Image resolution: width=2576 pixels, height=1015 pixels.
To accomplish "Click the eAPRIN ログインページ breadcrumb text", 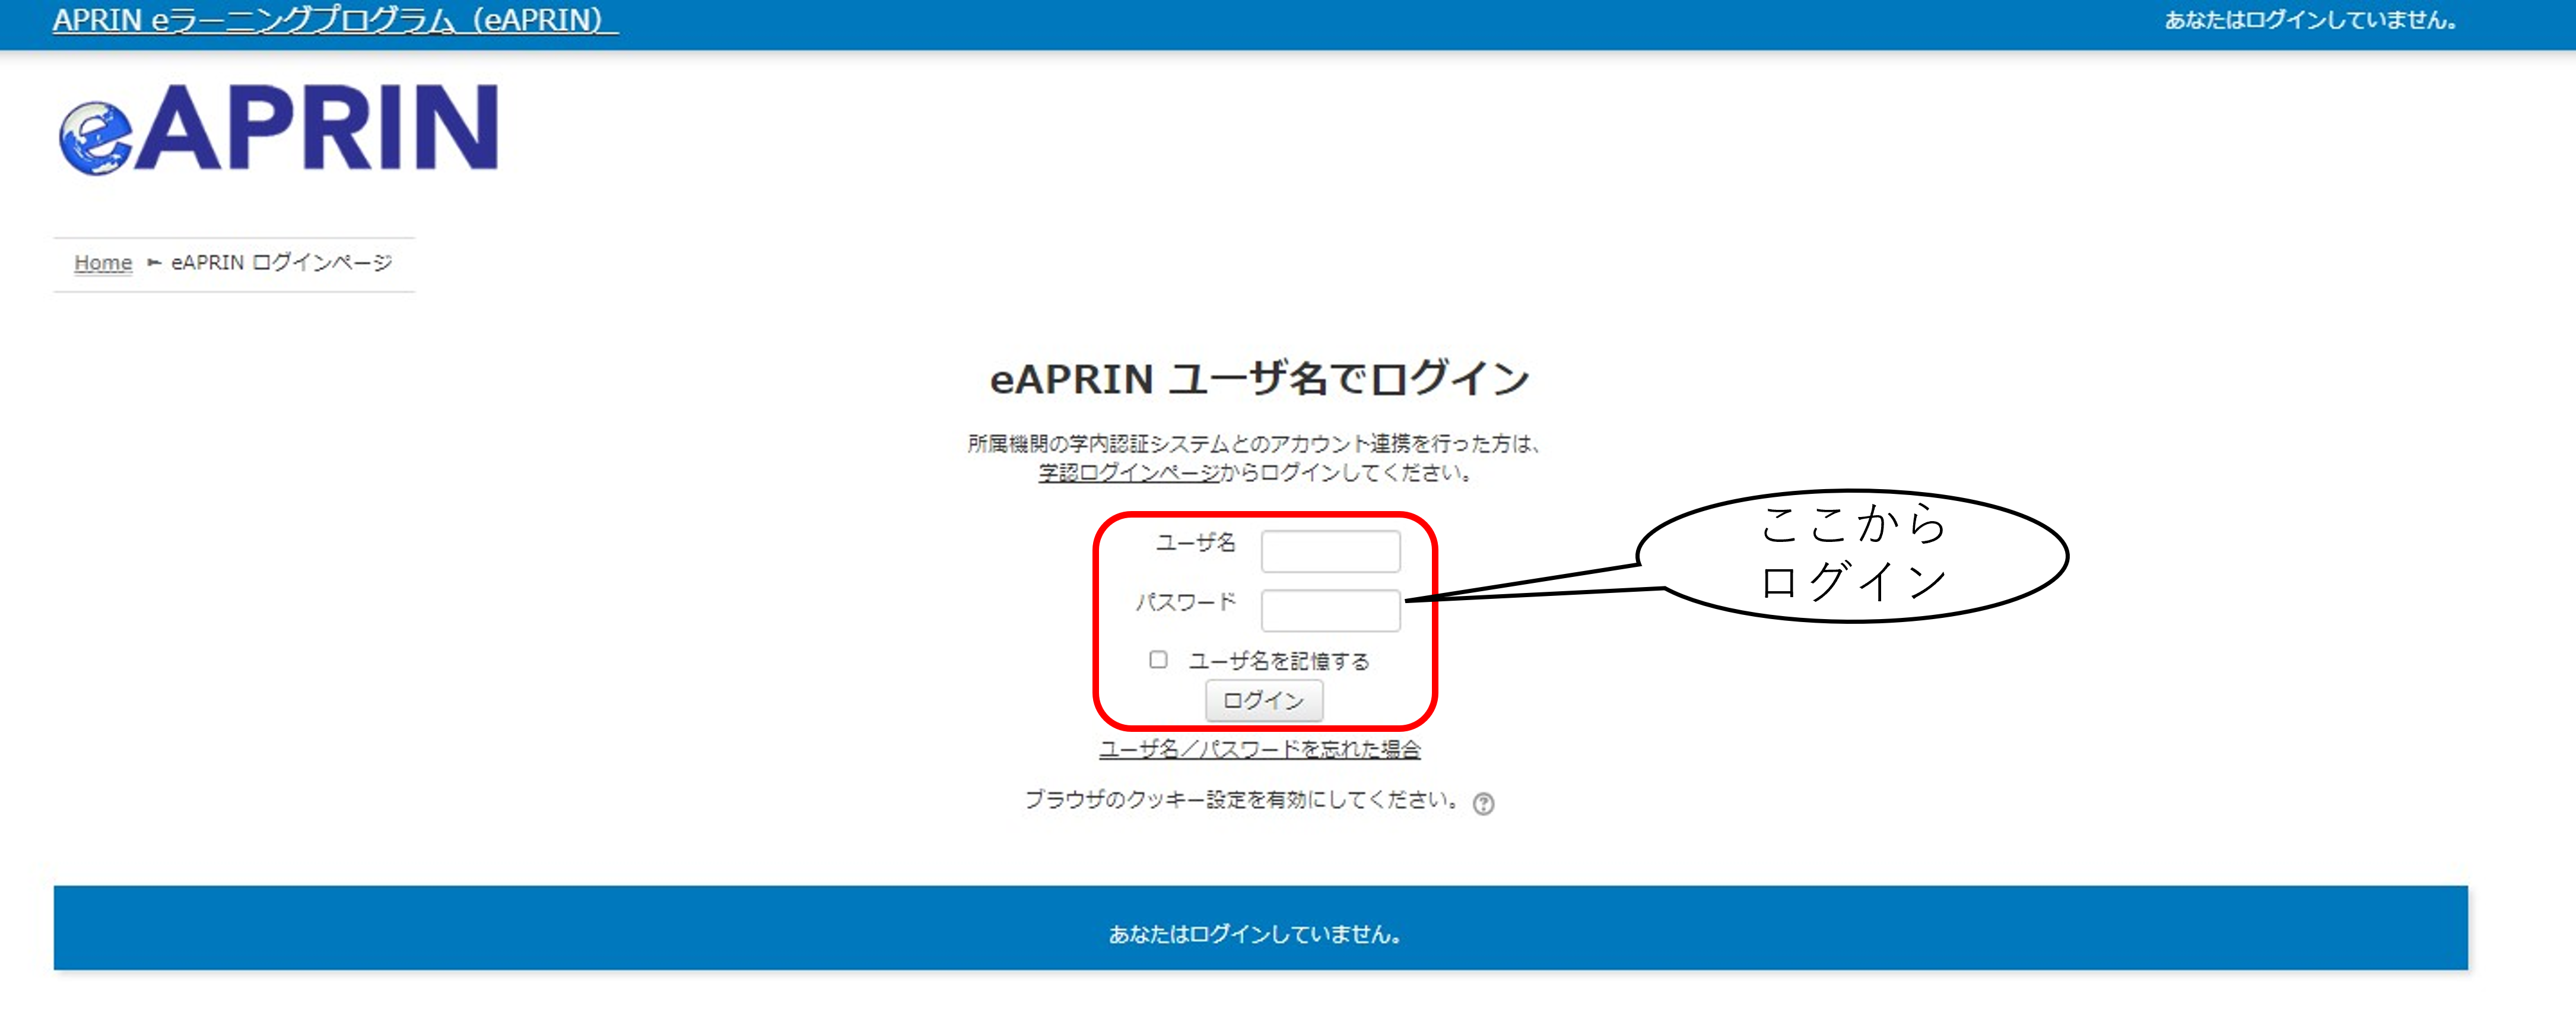I will click(x=282, y=262).
